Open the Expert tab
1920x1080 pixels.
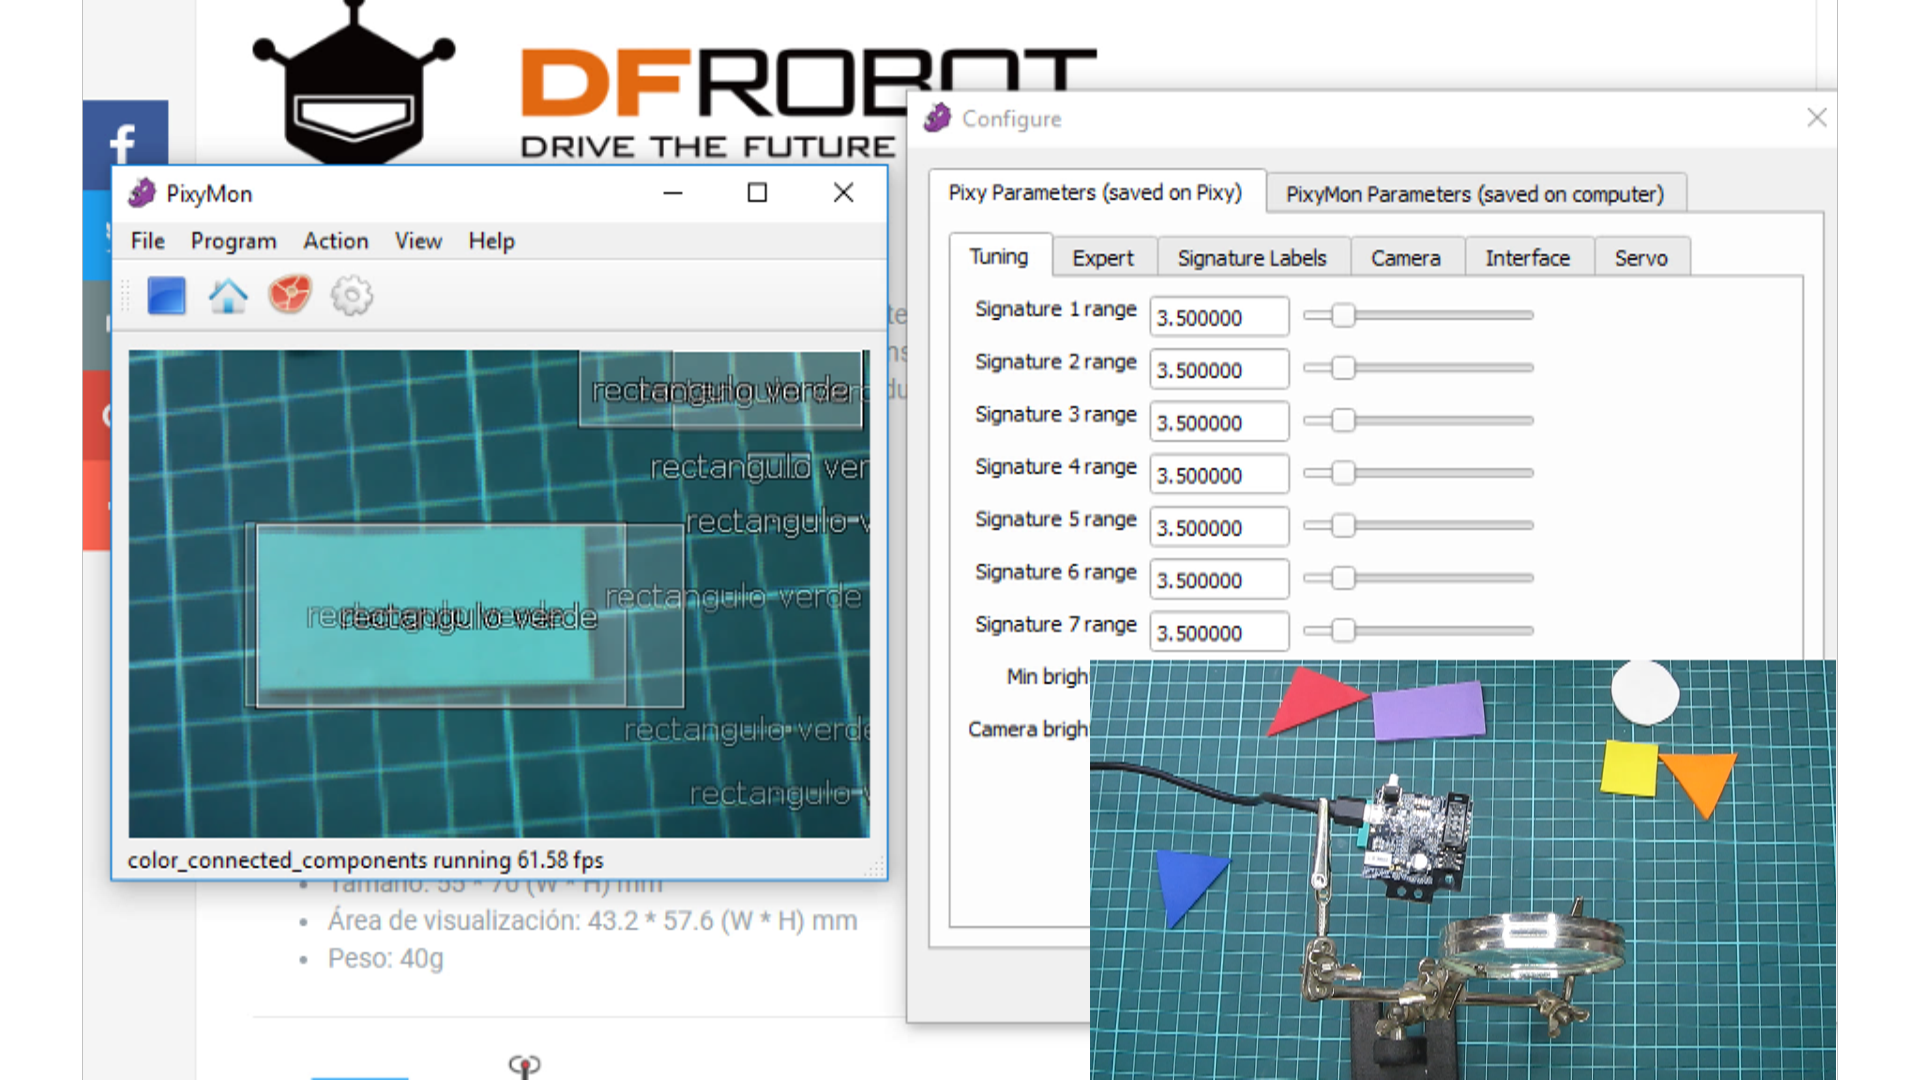1102,258
